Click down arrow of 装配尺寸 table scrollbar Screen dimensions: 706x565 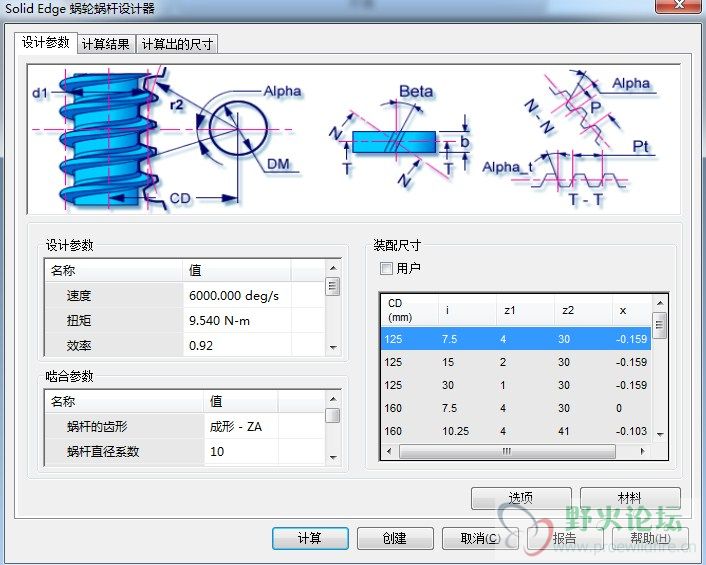659,434
